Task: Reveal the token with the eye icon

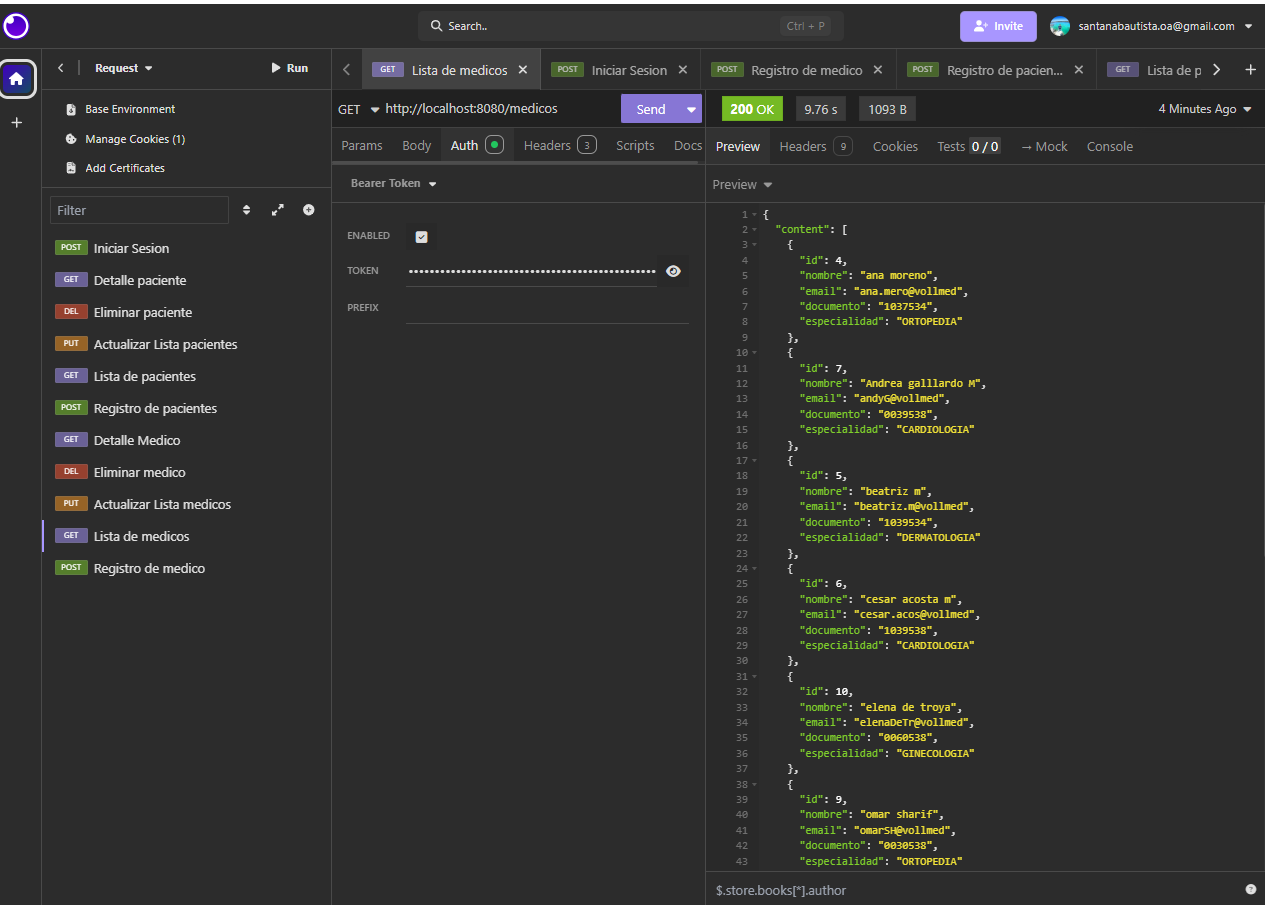Action: [673, 271]
